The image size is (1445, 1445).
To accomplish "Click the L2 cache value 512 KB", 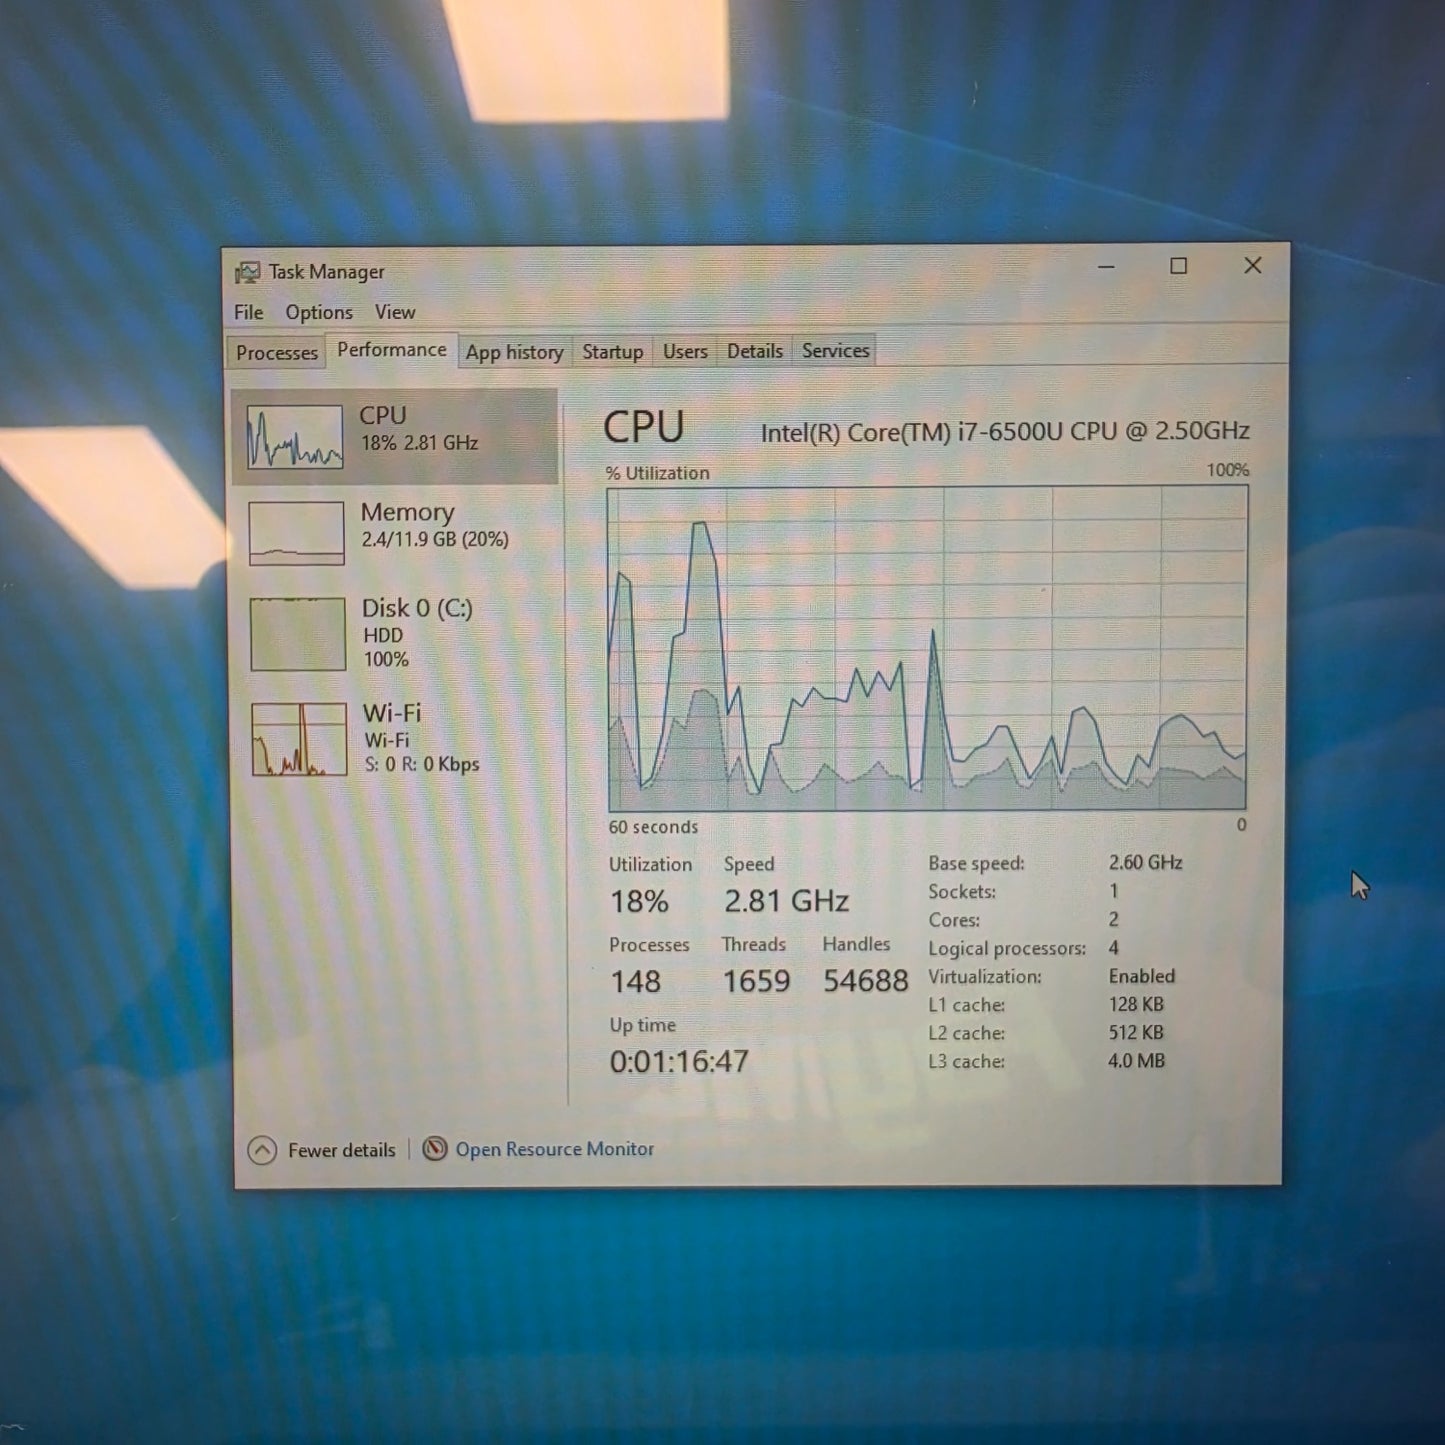I will click(1136, 1032).
